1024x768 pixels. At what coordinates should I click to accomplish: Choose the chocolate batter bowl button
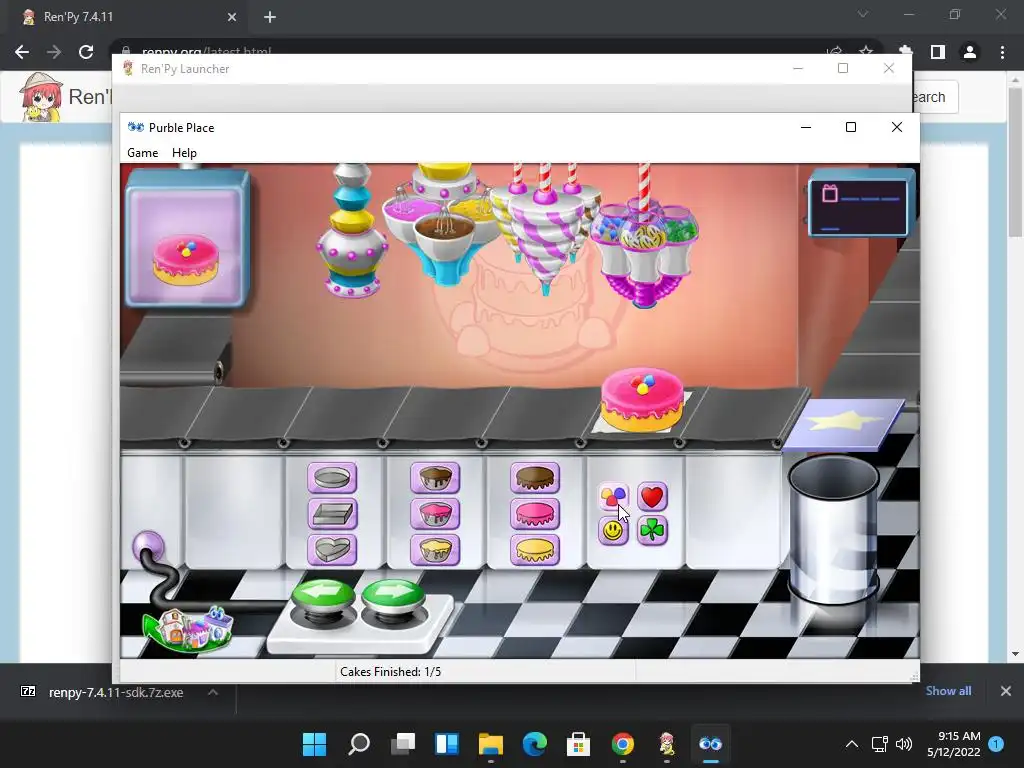[x=435, y=478]
